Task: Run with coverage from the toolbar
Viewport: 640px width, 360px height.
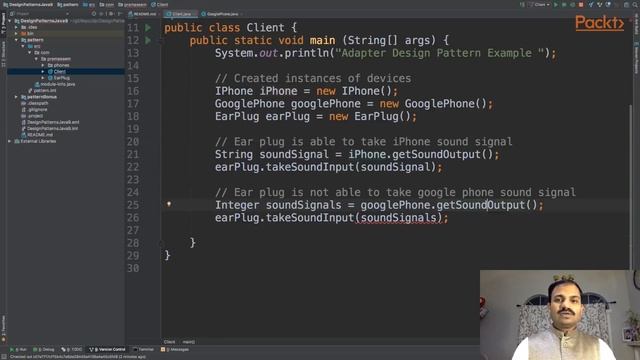Action: point(573,5)
